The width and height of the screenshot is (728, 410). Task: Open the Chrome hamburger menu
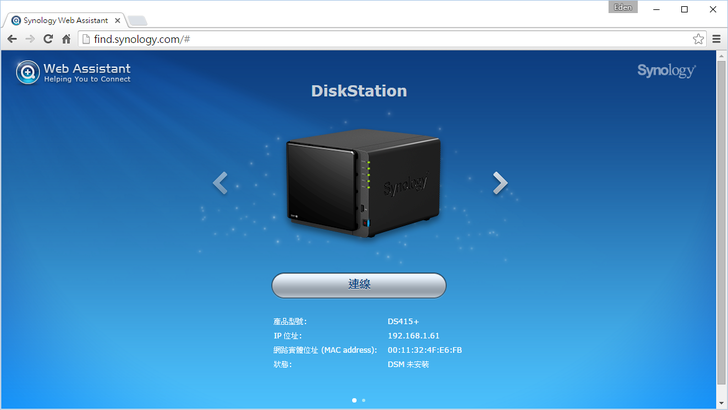716,39
